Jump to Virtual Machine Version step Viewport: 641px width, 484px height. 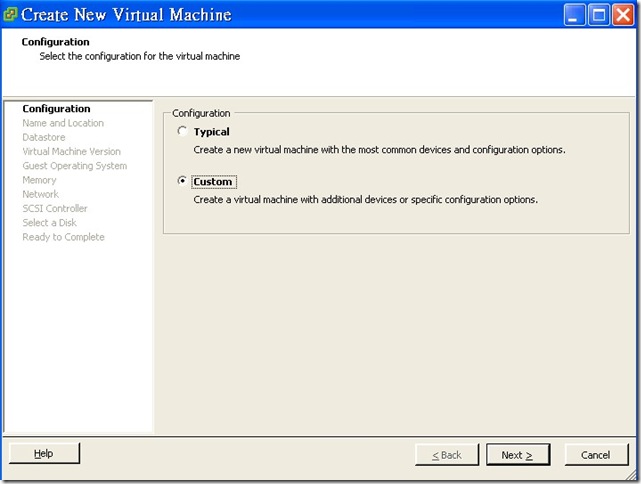click(x=71, y=152)
